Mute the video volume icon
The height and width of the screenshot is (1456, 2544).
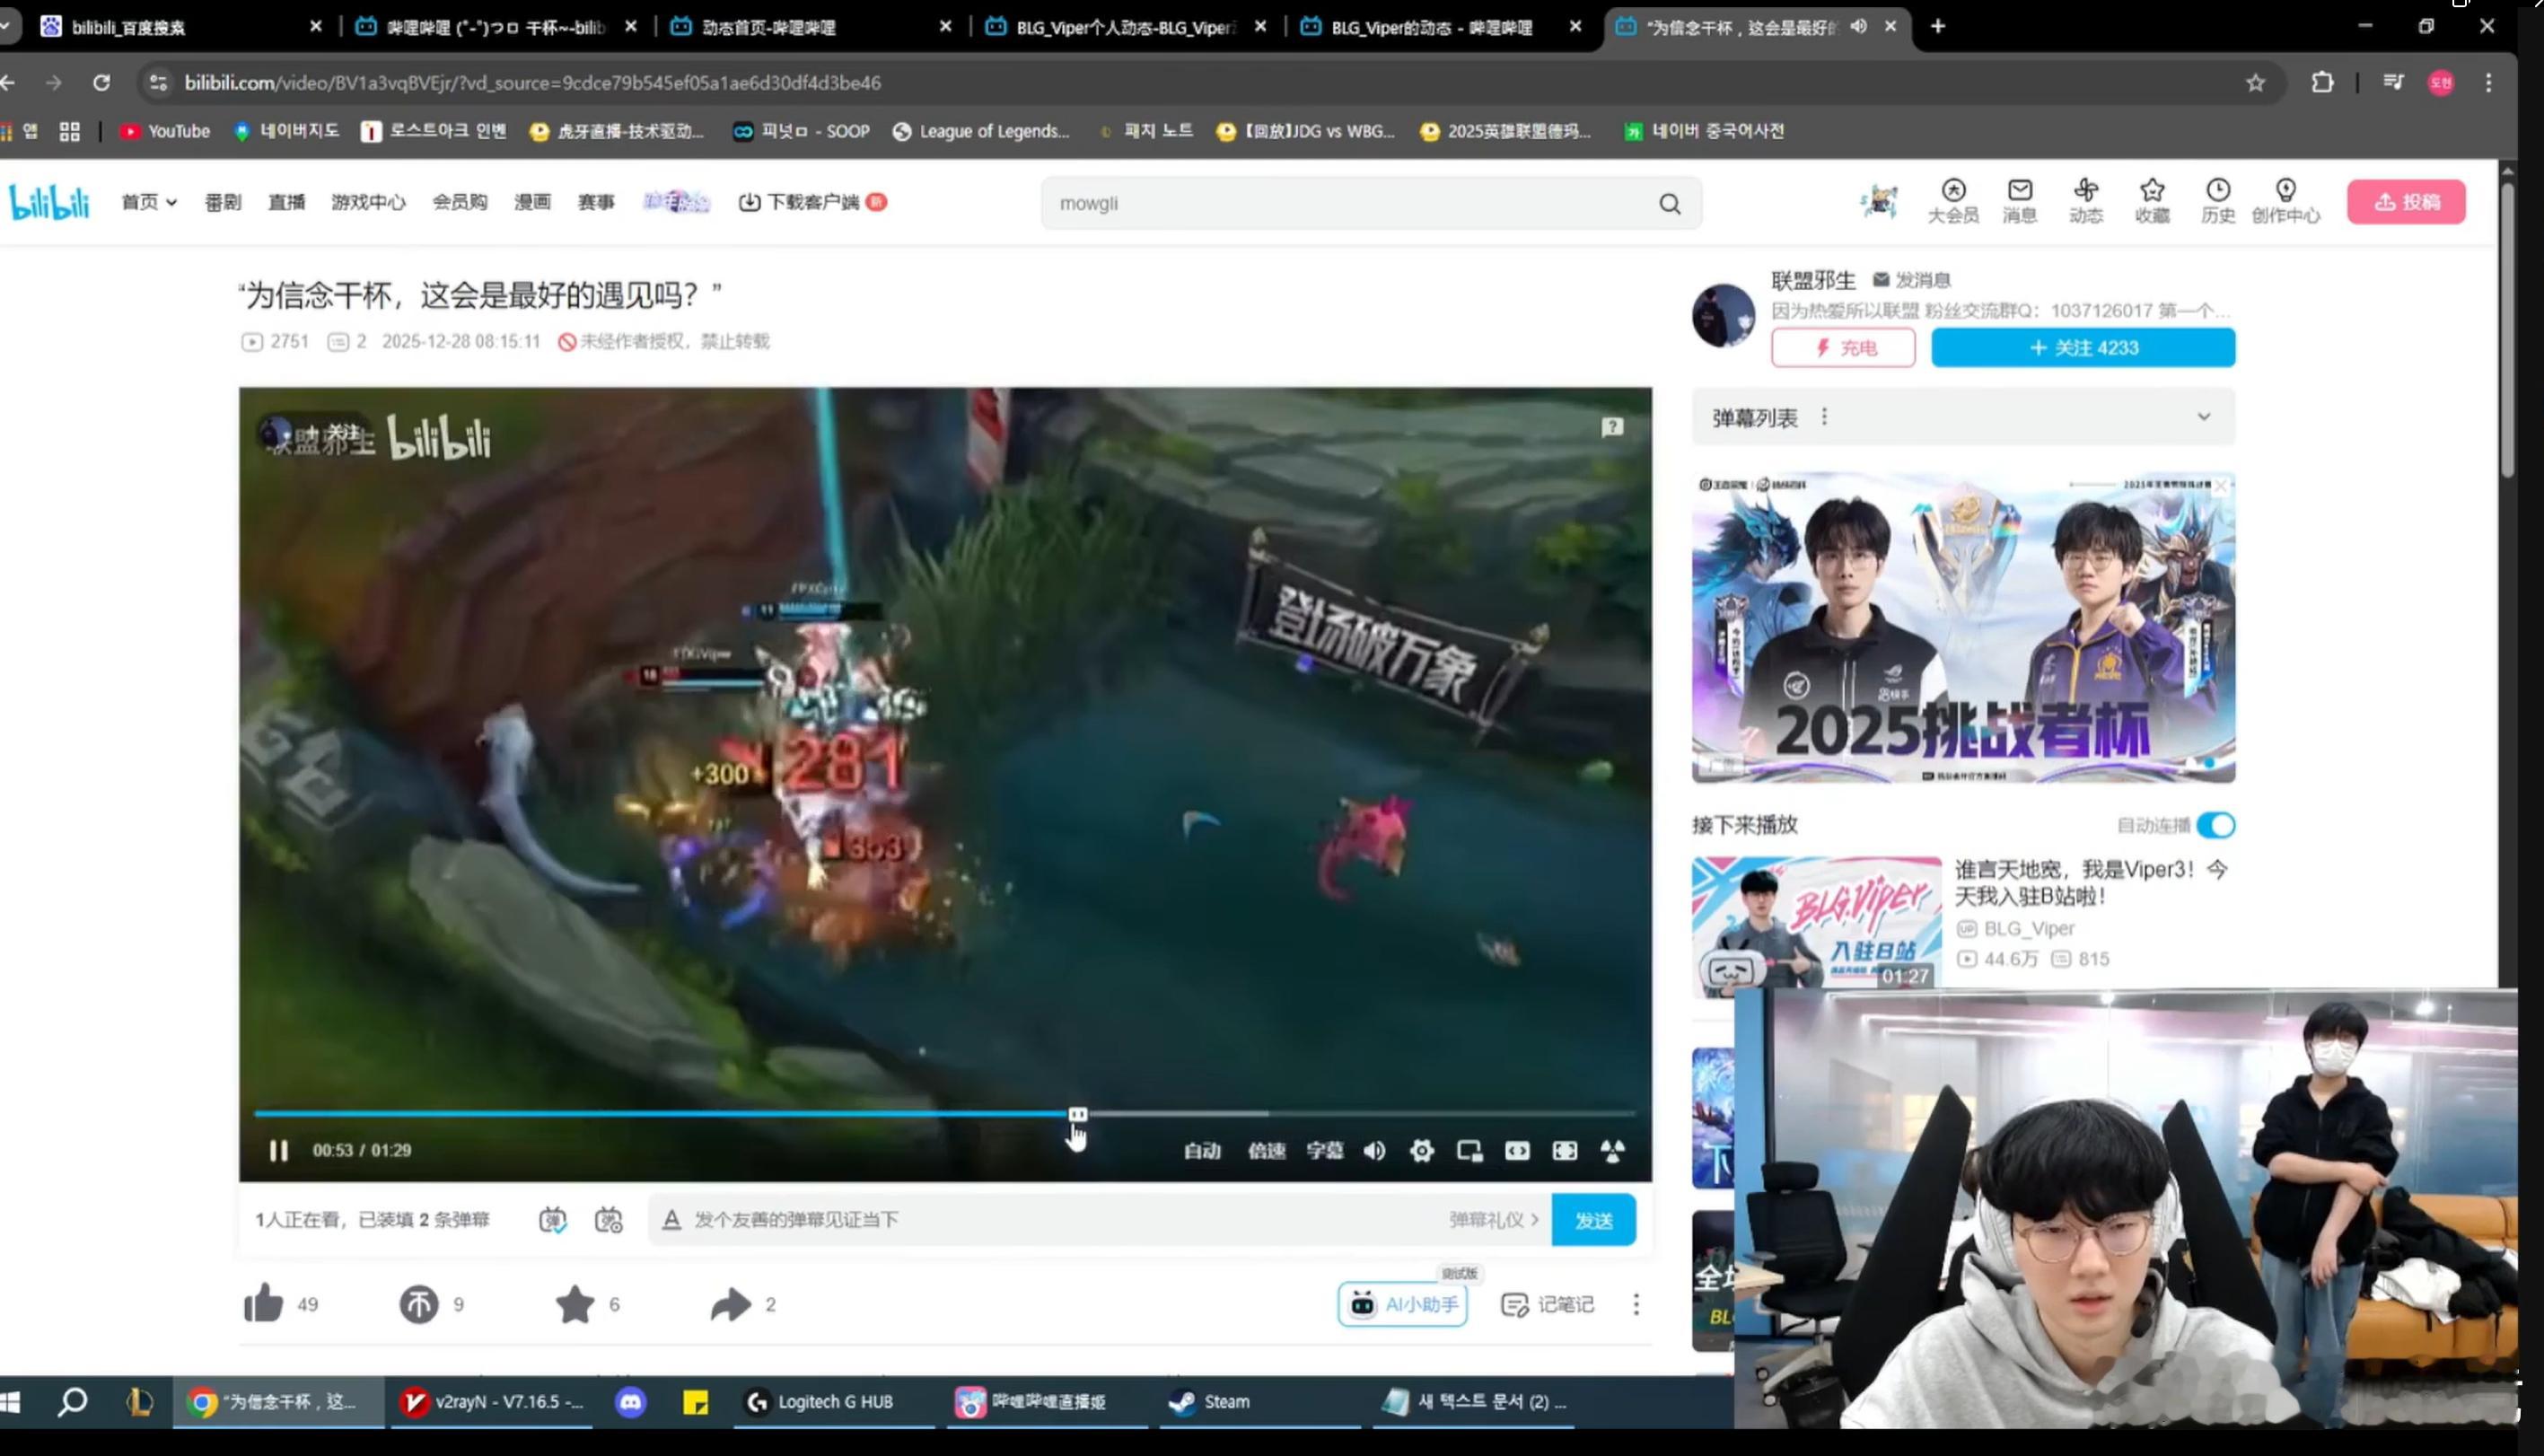1375,1151
